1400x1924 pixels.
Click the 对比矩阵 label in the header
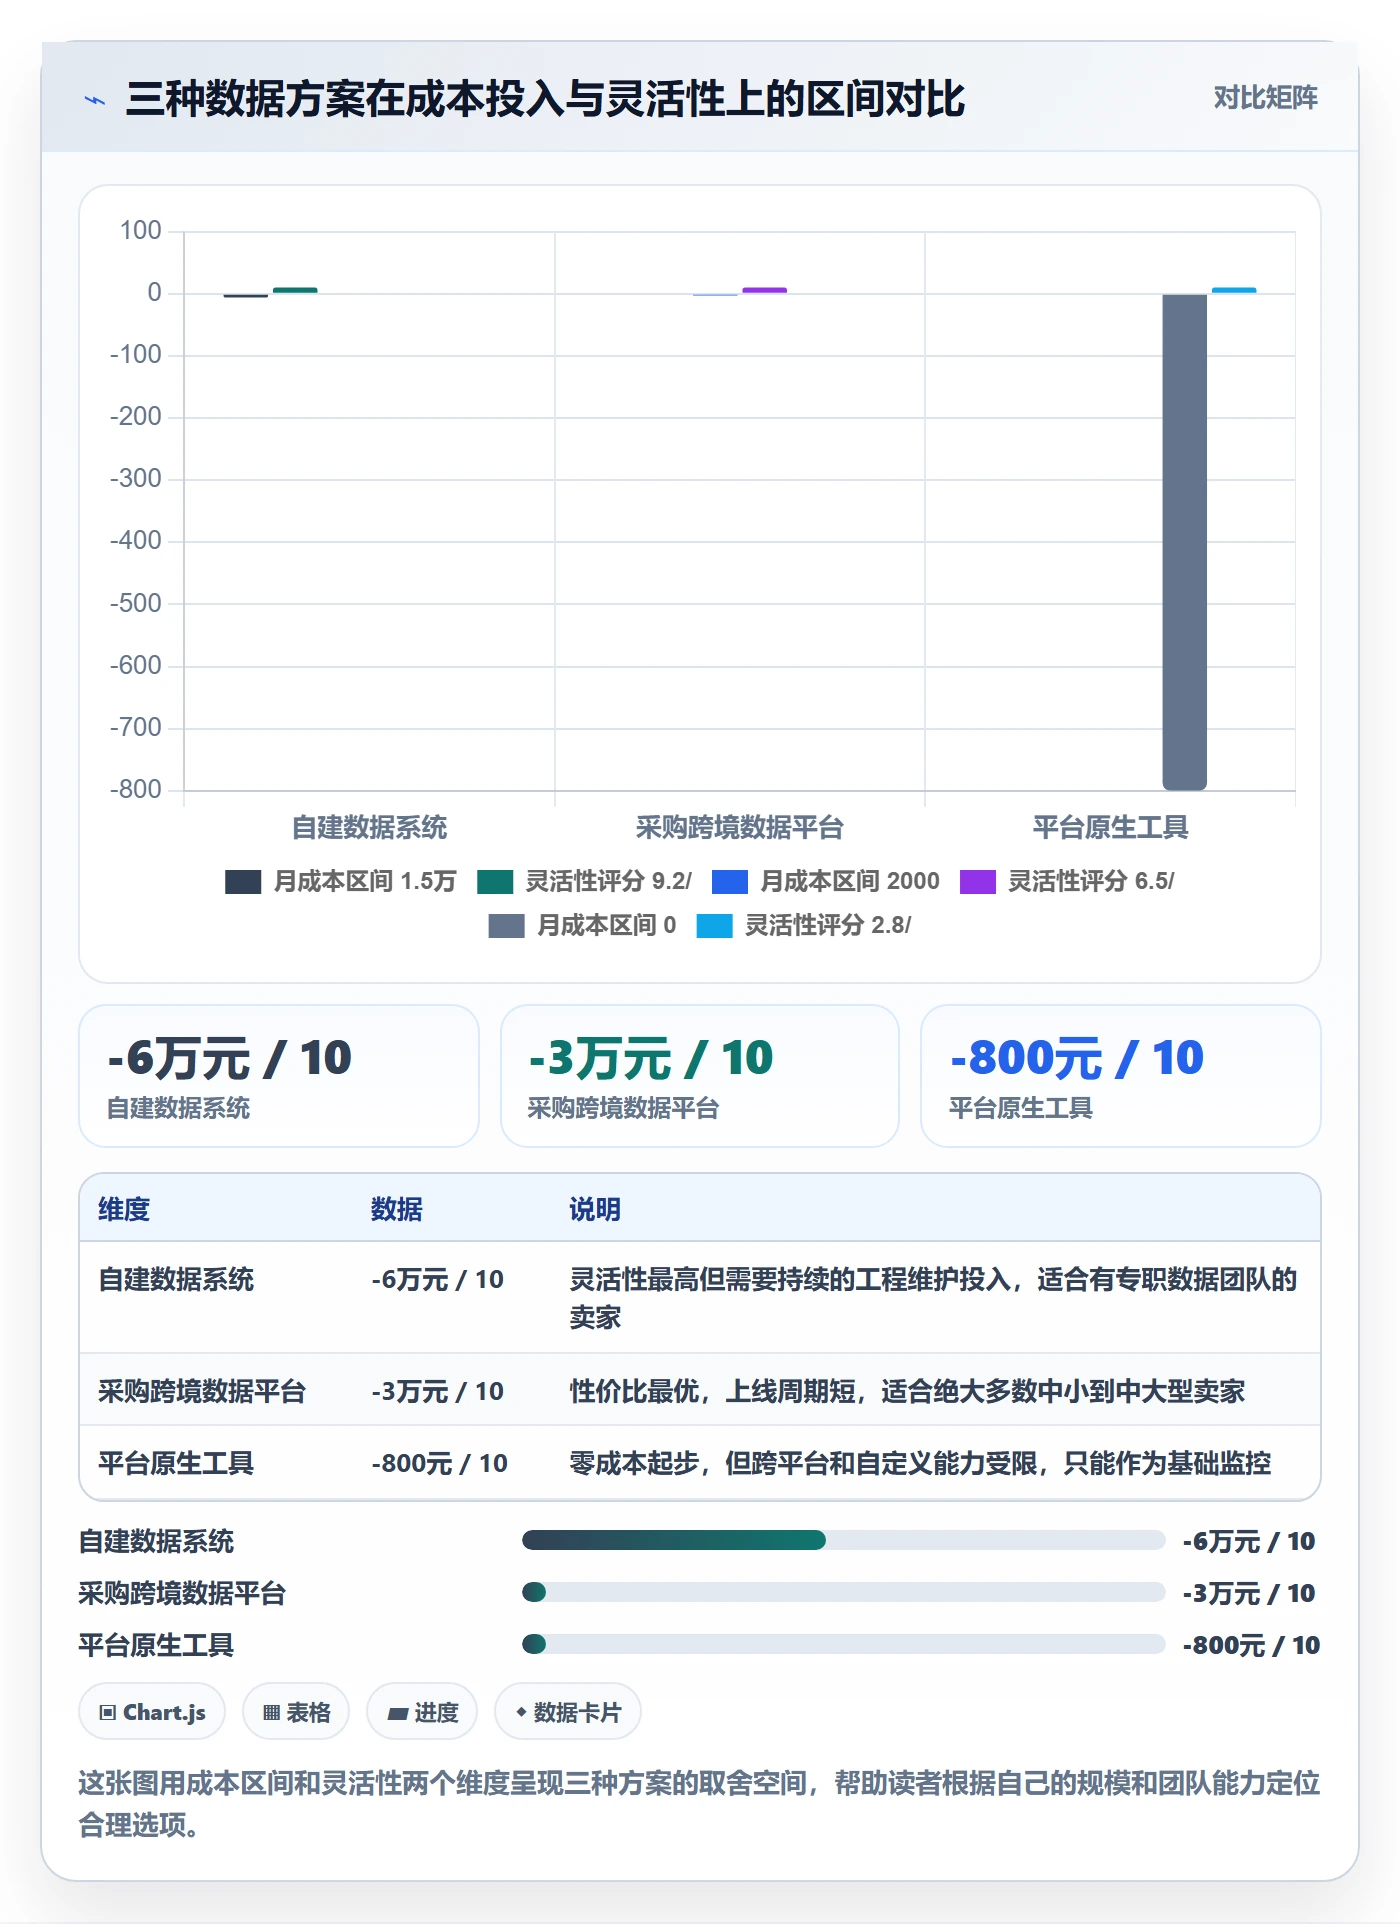(1265, 97)
